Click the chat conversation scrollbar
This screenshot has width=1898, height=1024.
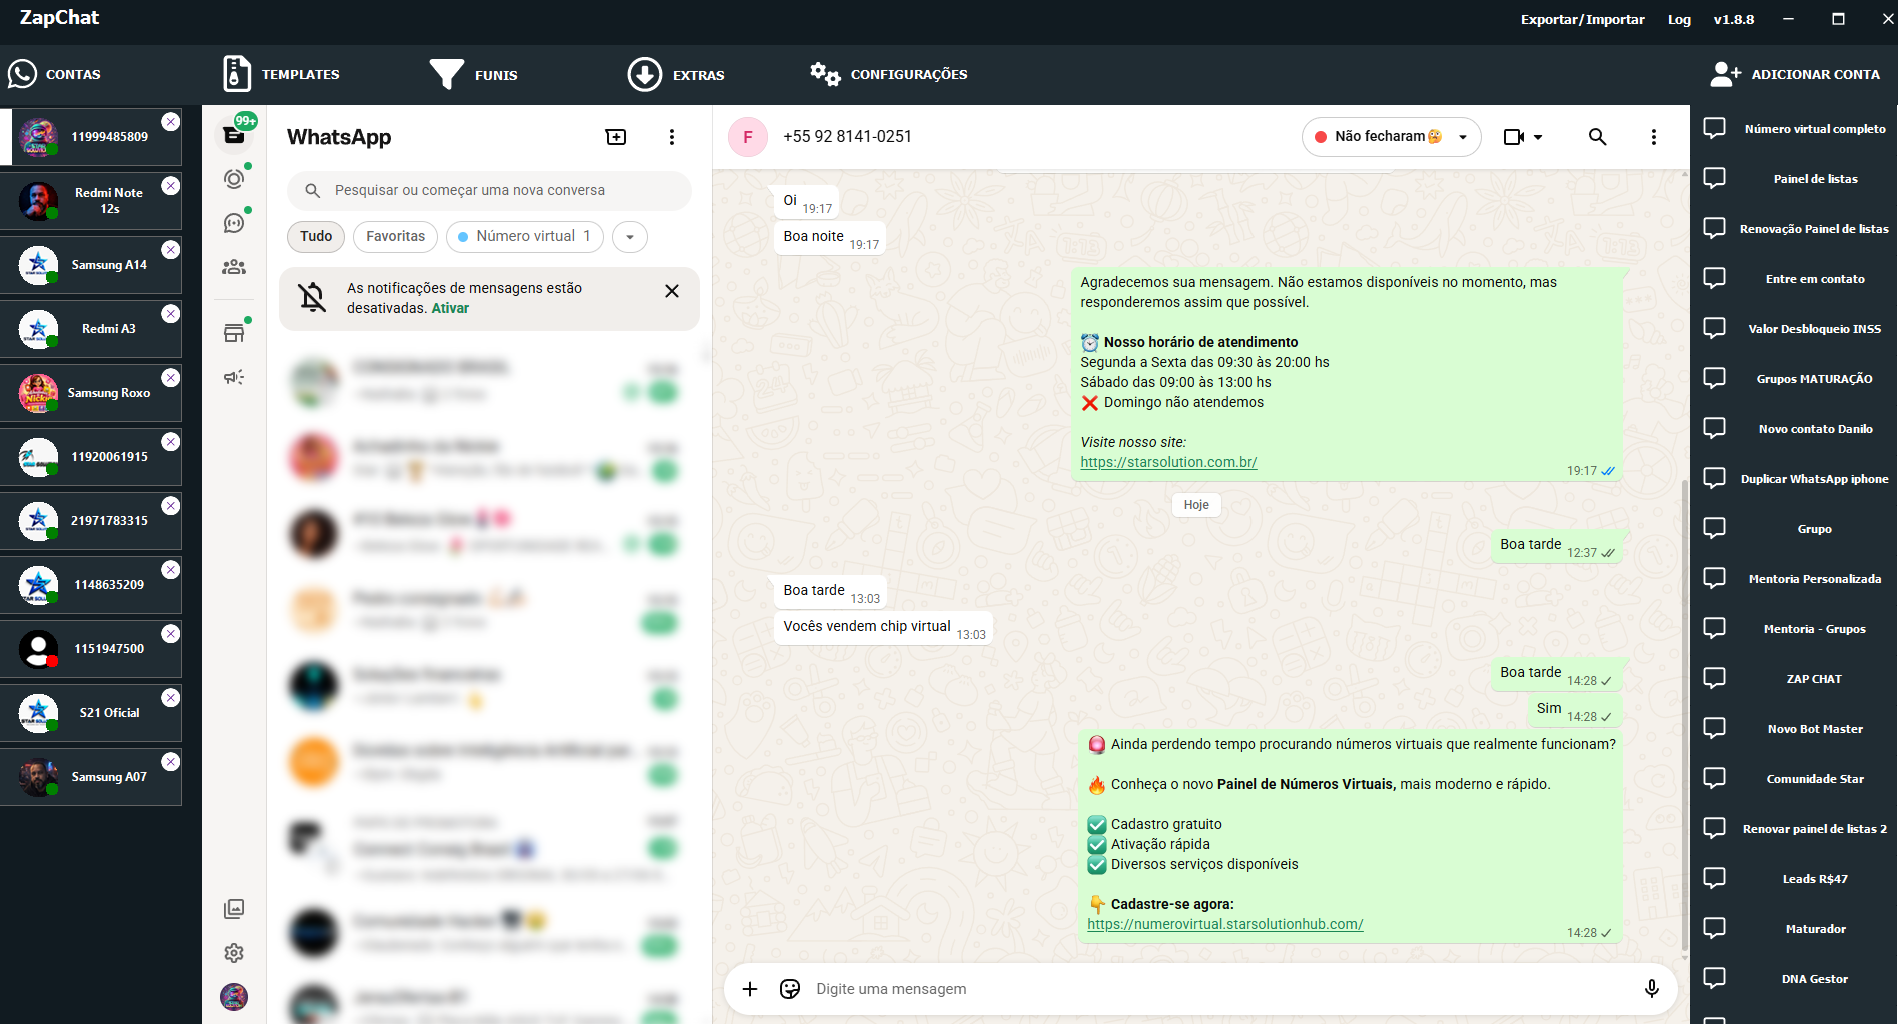(x=1685, y=715)
